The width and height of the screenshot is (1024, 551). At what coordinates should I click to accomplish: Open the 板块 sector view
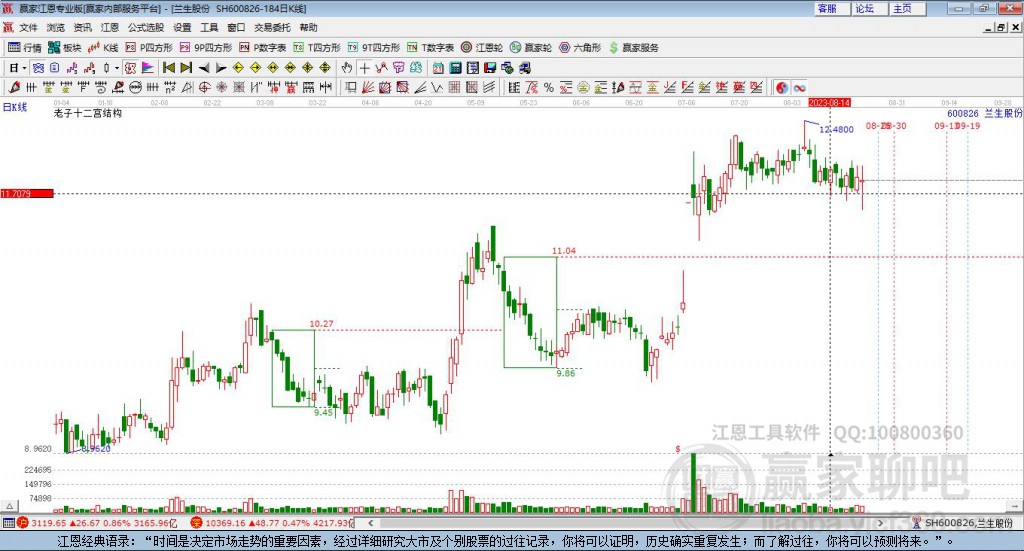(64, 48)
